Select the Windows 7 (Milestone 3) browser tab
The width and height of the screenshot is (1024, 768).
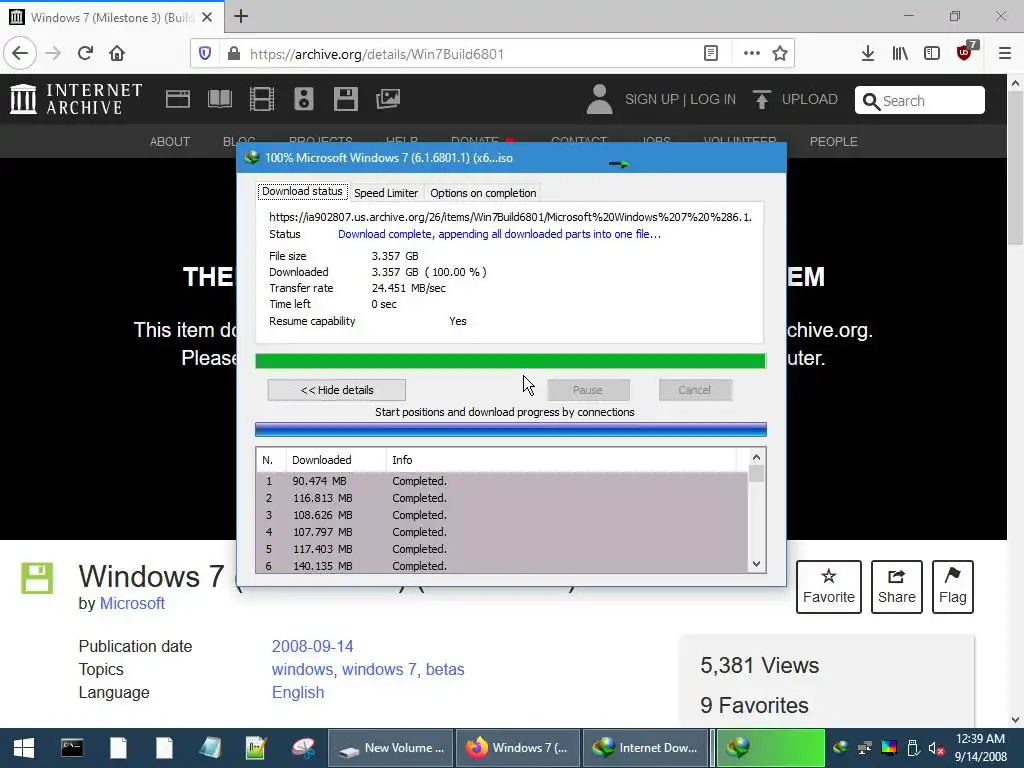click(x=112, y=17)
